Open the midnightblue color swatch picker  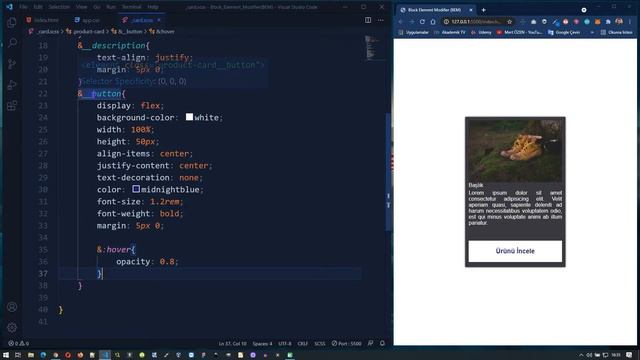click(x=136, y=189)
